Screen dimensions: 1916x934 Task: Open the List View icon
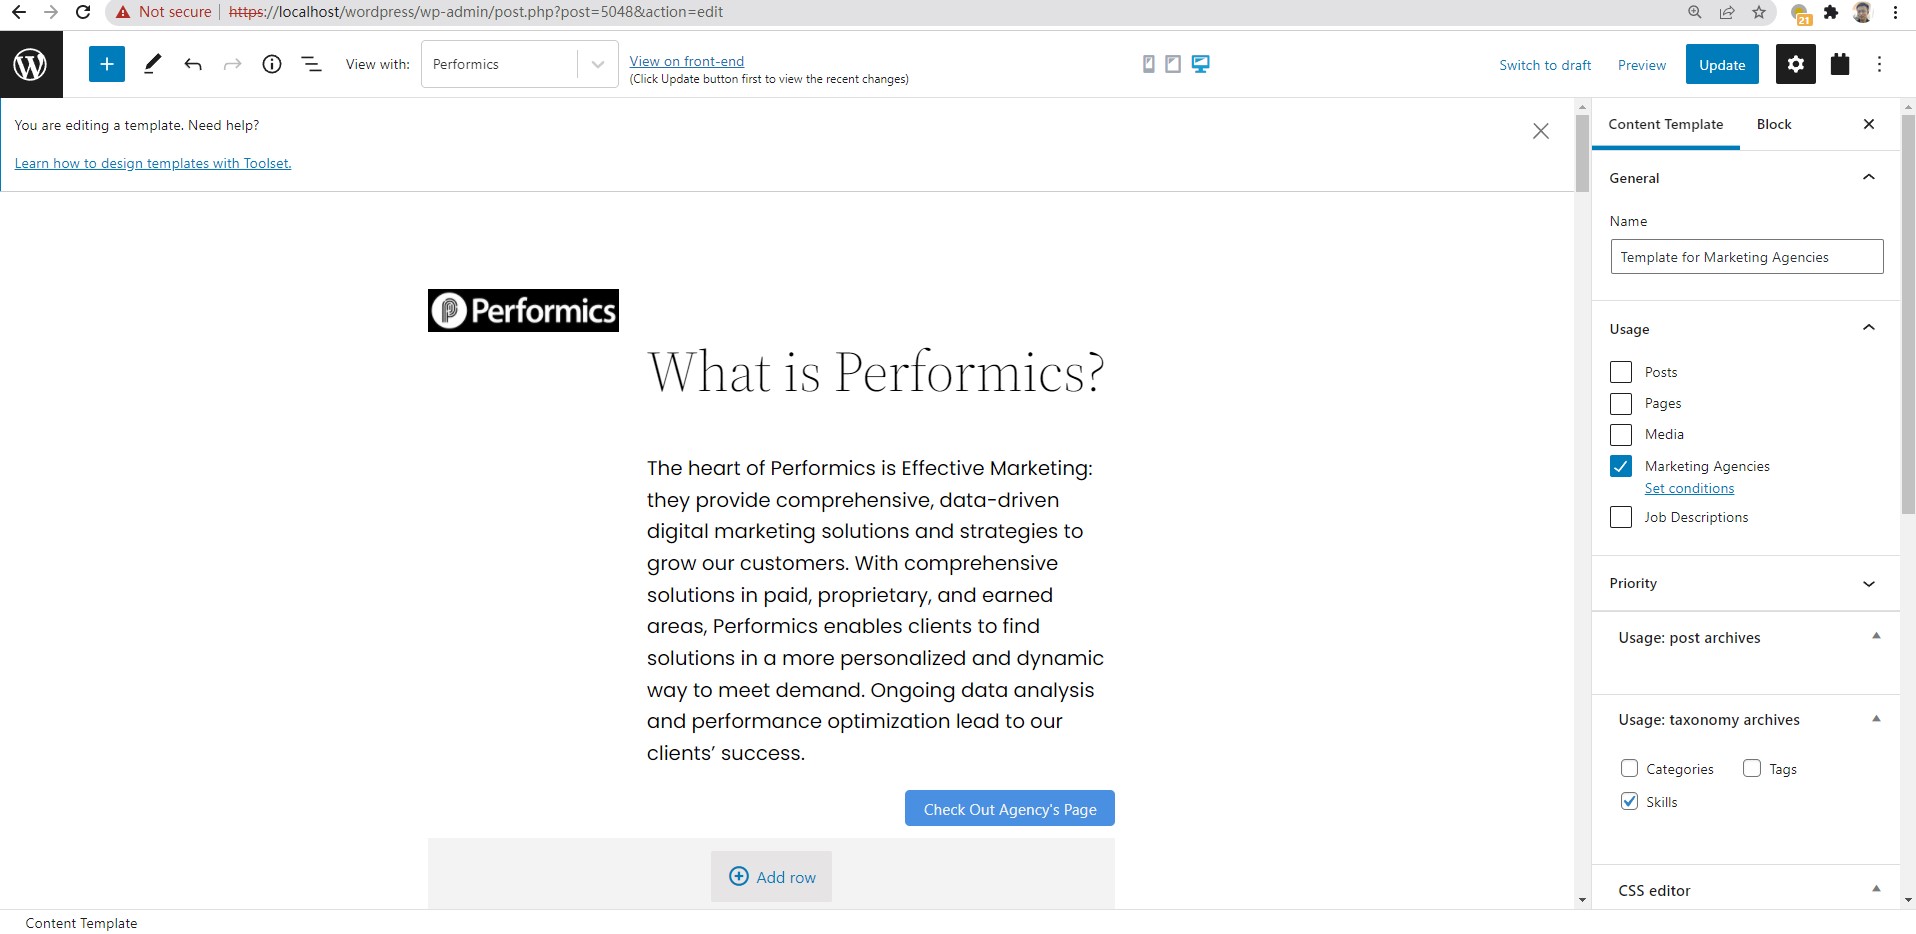(312, 64)
